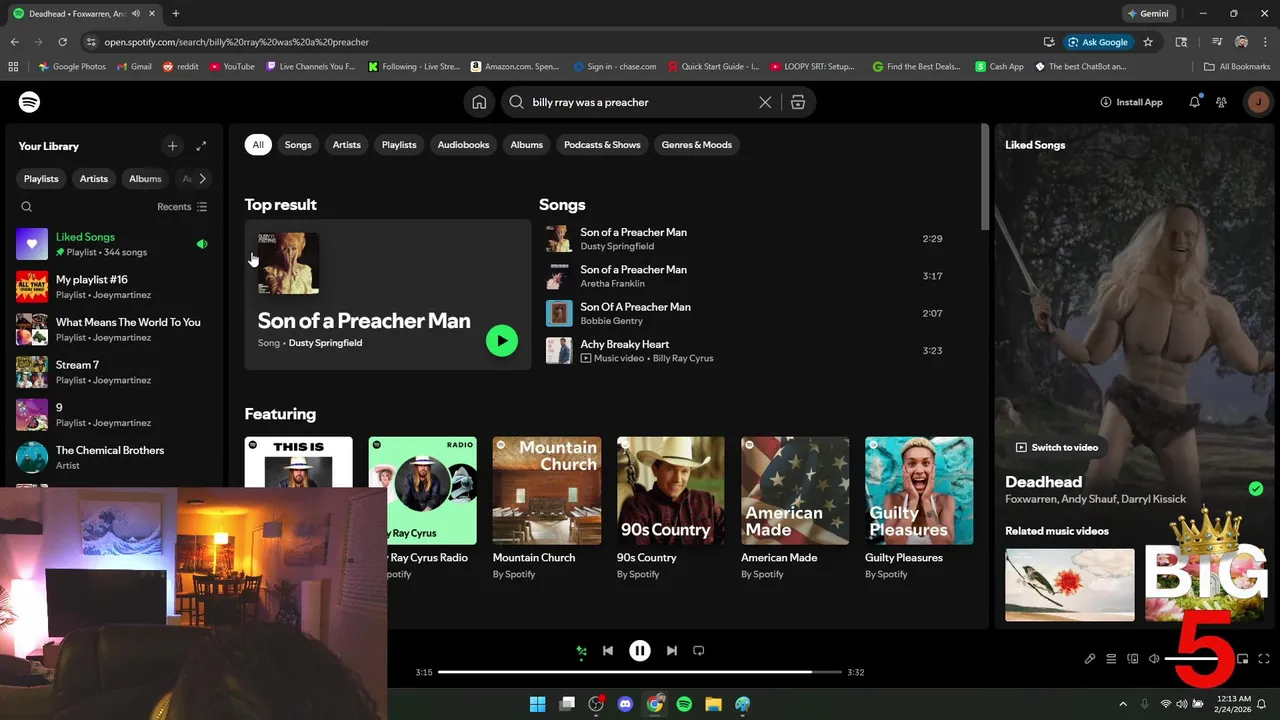Select the Songs search filter
Screen dimensions: 1280x720
298,145
